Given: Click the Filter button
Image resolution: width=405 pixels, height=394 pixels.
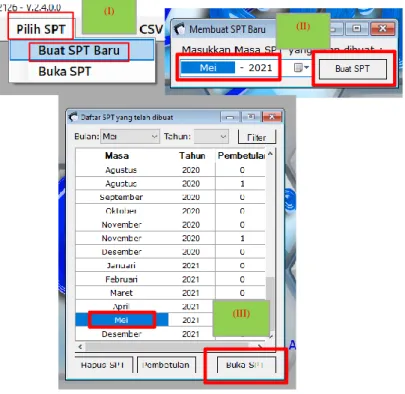Looking at the screenshot, I should tap(257, 137).
